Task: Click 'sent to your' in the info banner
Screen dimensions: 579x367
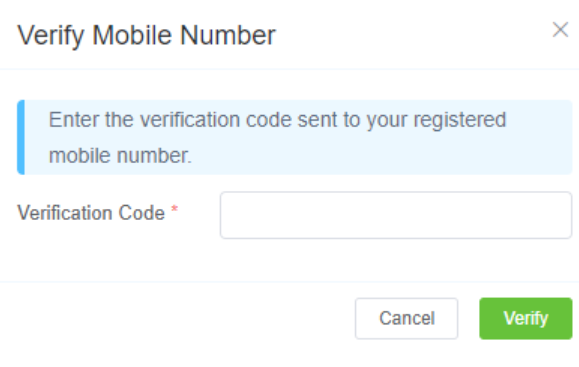Action: 352,120
